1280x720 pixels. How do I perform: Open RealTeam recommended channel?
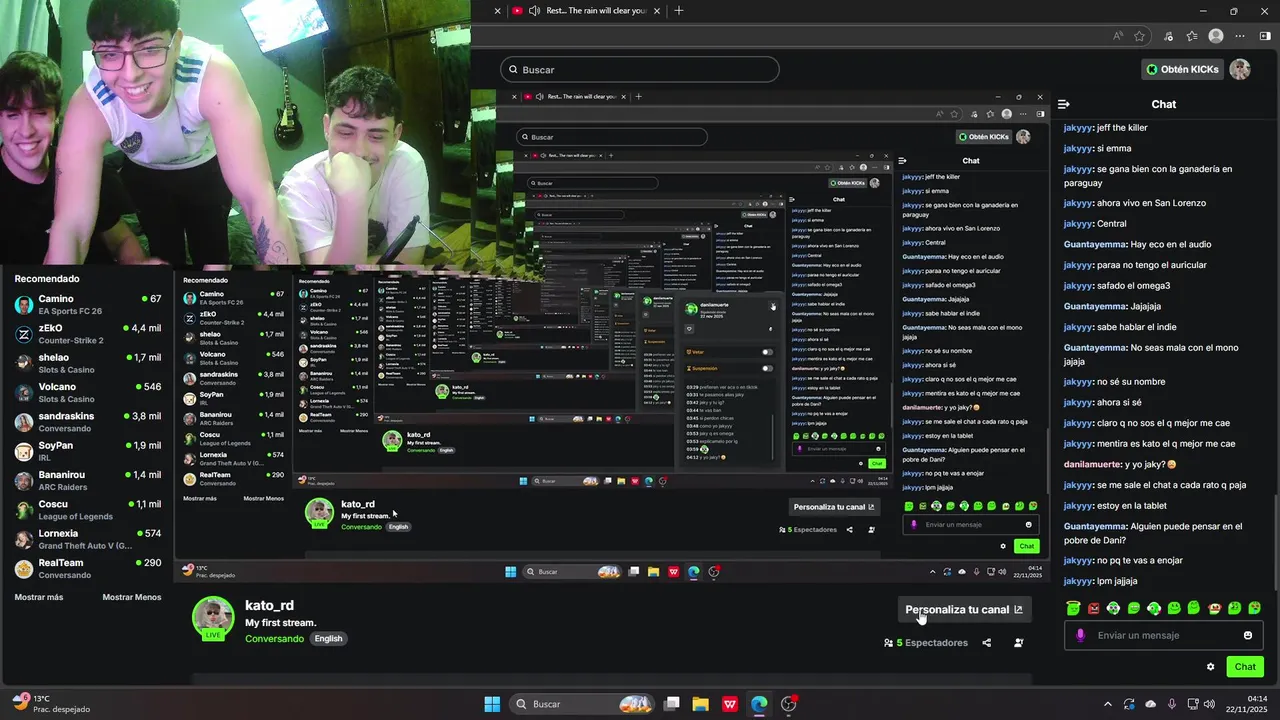pos(88,568)
